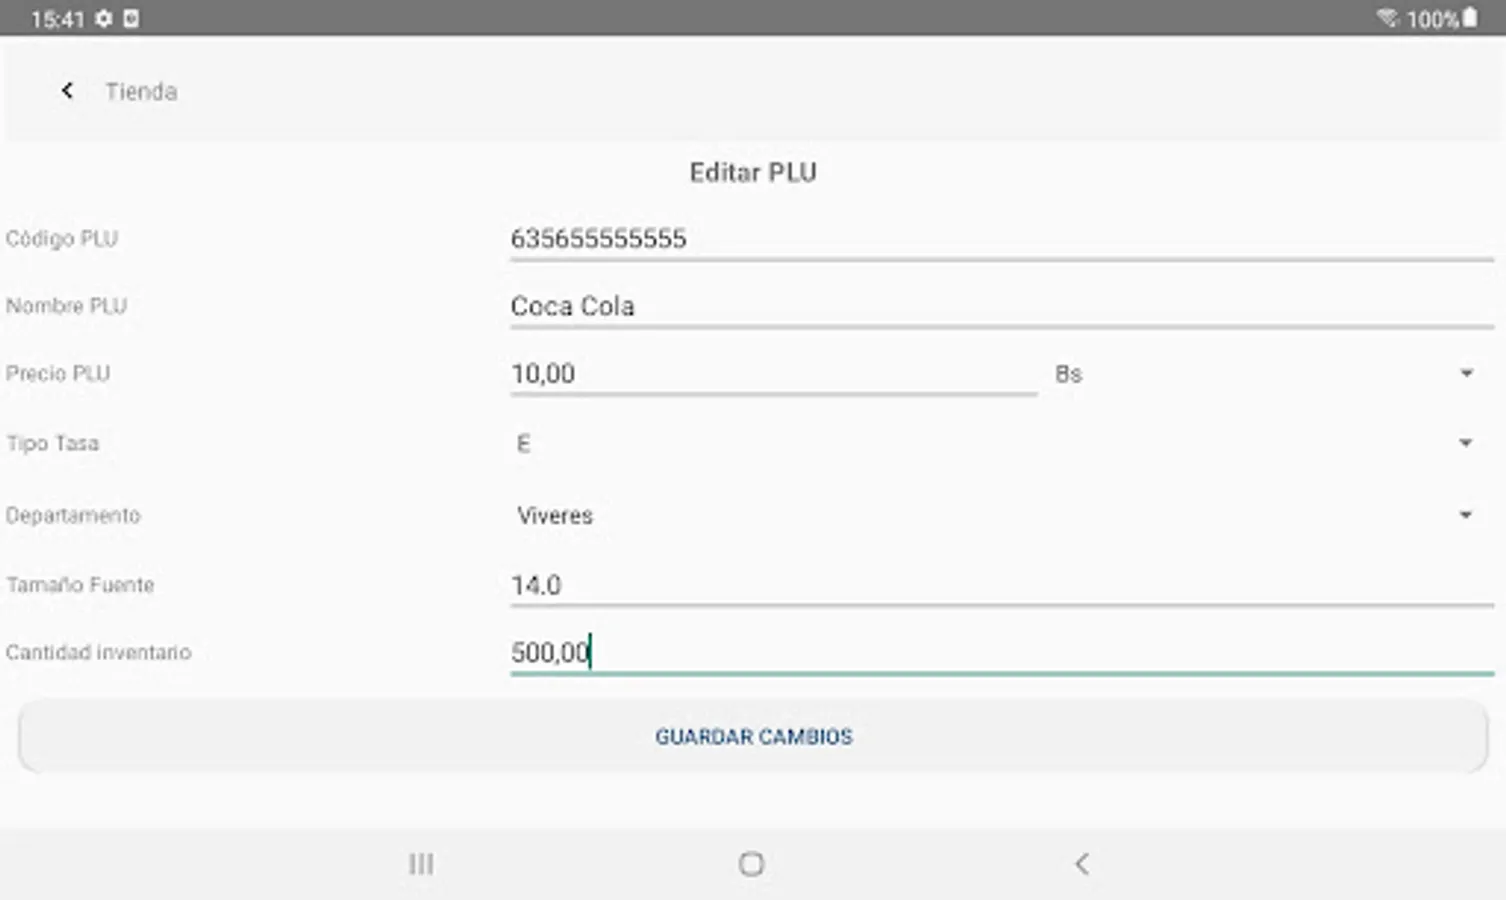Open the settings gear in the status bar
Viewport: 1506px width, 900px height.
pyautogui.click(x=105, y=17)
